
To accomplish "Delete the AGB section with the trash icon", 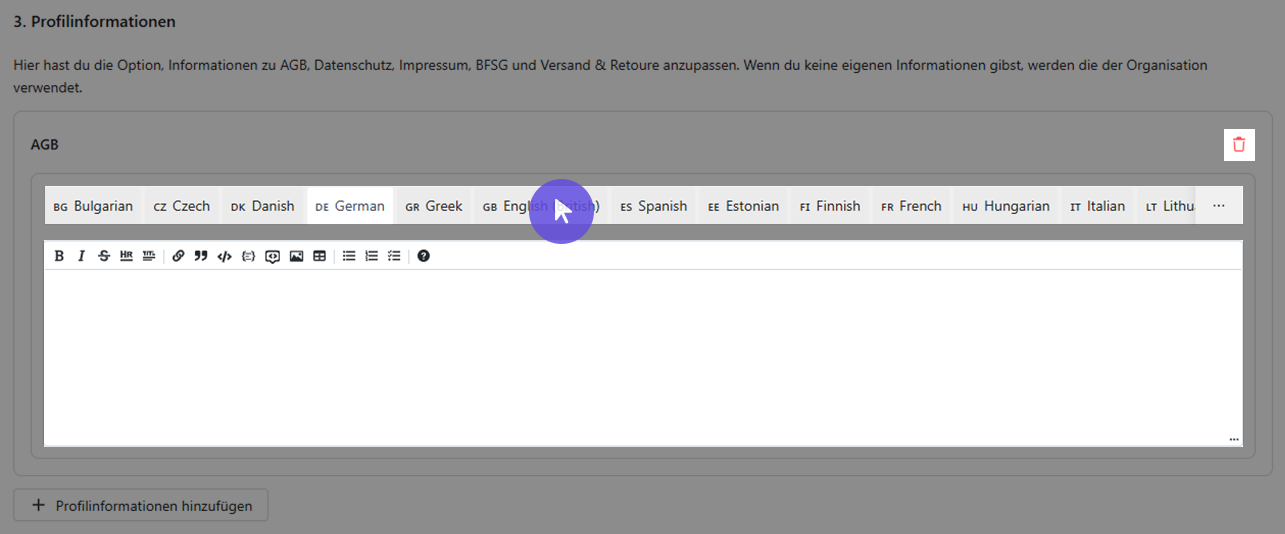I will [1239, 144].
